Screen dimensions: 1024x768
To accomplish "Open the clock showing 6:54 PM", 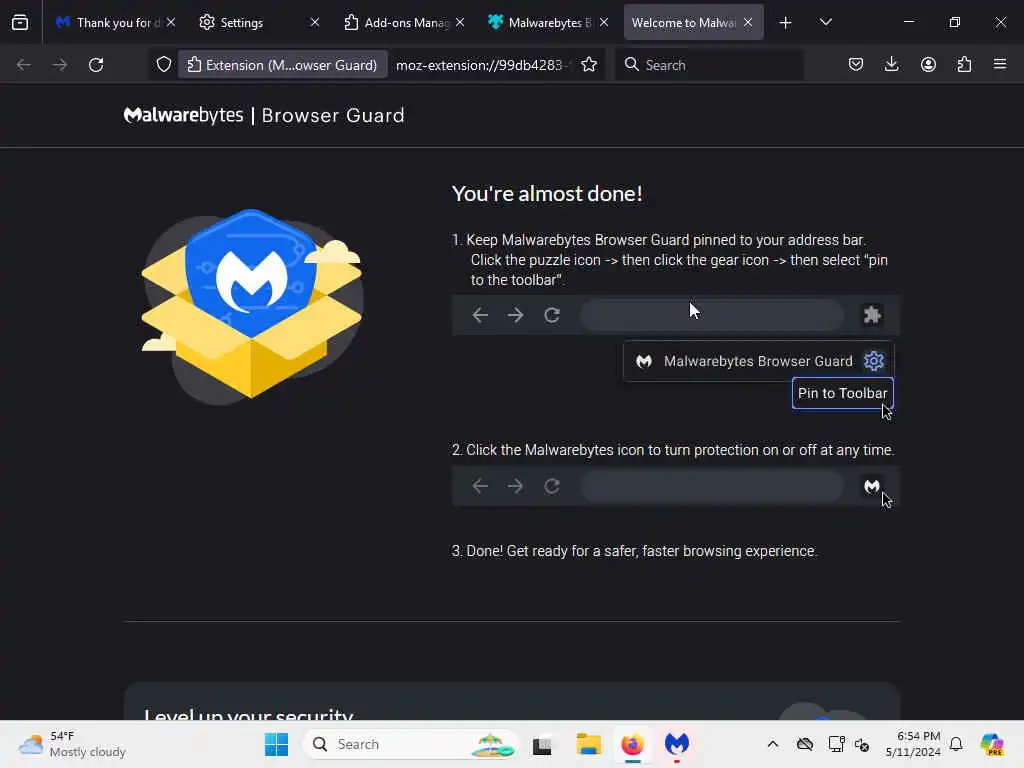I will 913,744.
